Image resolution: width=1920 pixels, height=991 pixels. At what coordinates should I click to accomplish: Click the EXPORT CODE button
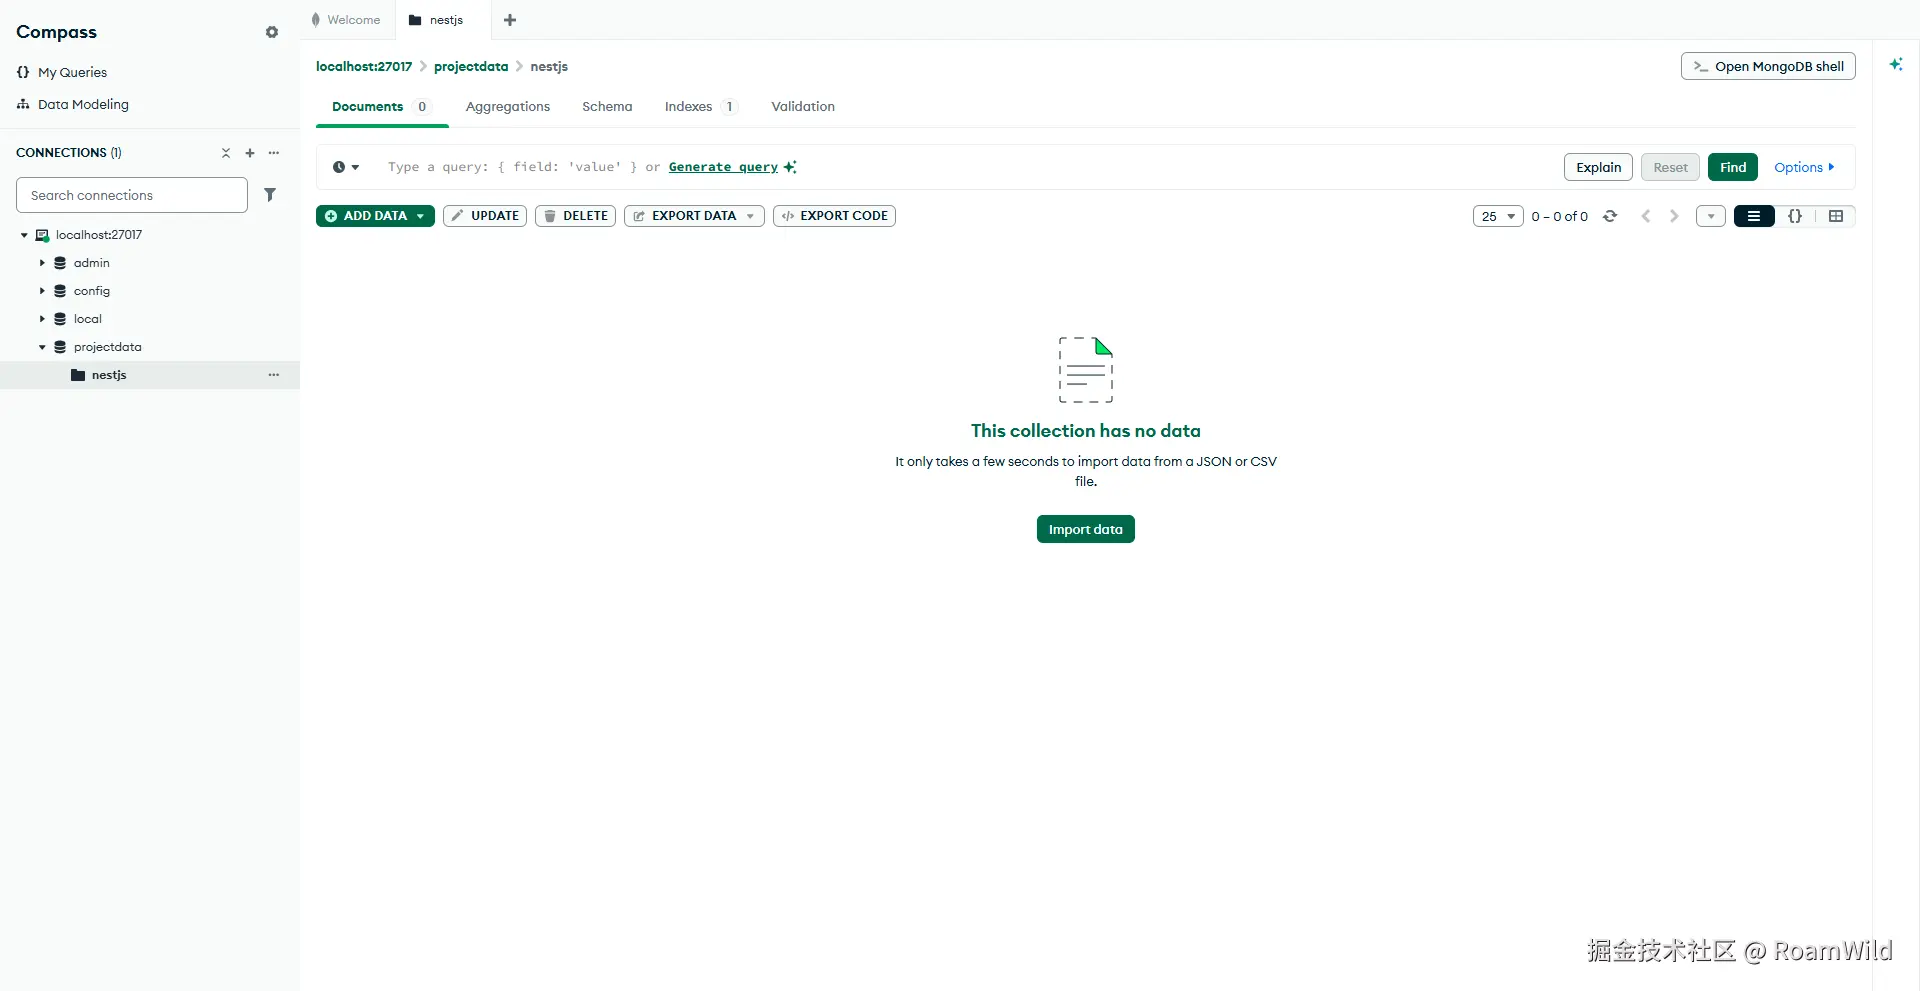[834, 216]
